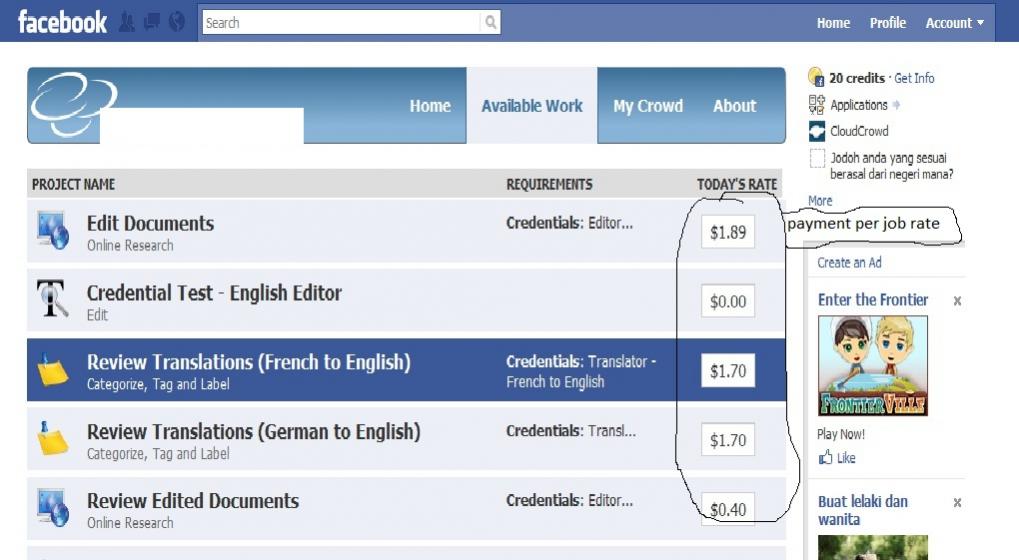Click the More sidebar link

coord(820,201)
